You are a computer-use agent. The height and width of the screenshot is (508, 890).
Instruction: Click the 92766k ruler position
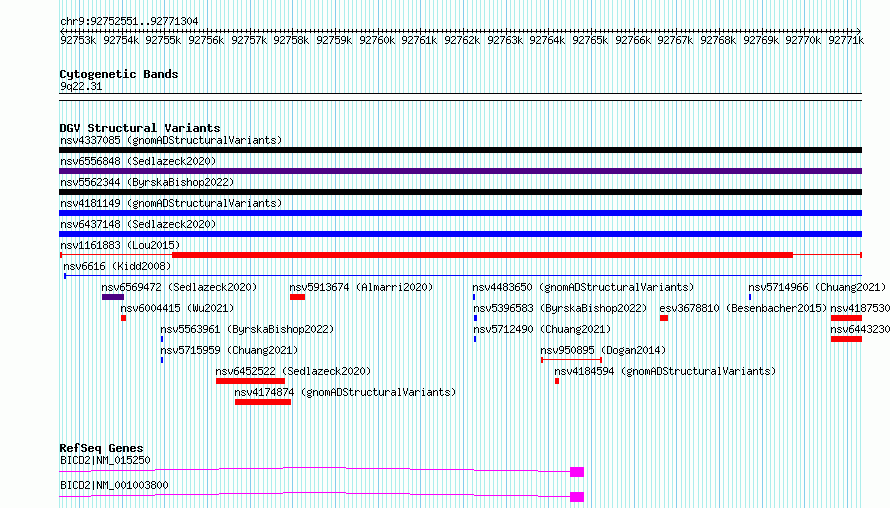tap(633, 40)
